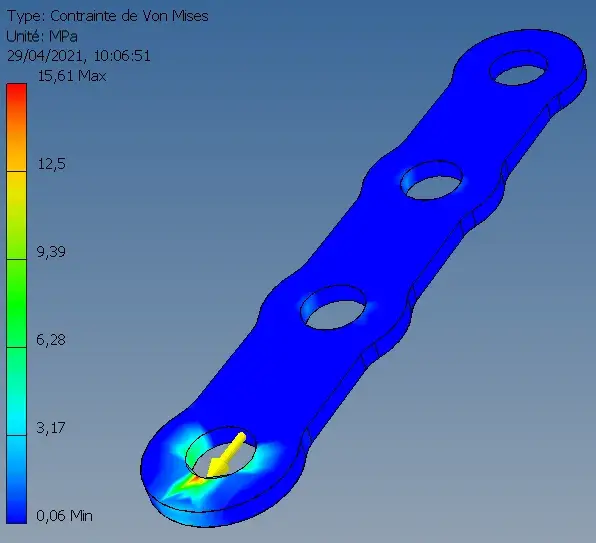Select the '0,06 Min' legend value
Viewport: 596px width, 543px height.
(x=64, y=516)
